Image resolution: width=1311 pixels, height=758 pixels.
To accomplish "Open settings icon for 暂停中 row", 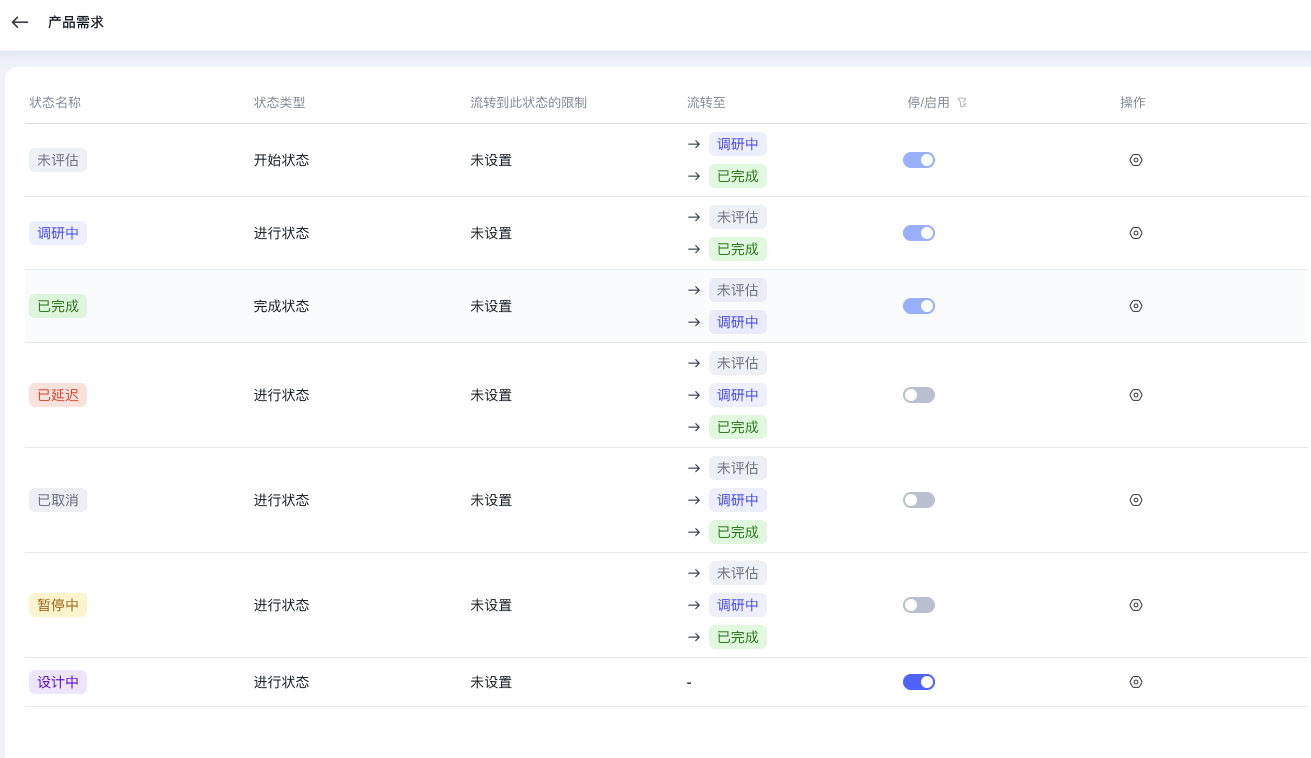I will click(1135, 605).
